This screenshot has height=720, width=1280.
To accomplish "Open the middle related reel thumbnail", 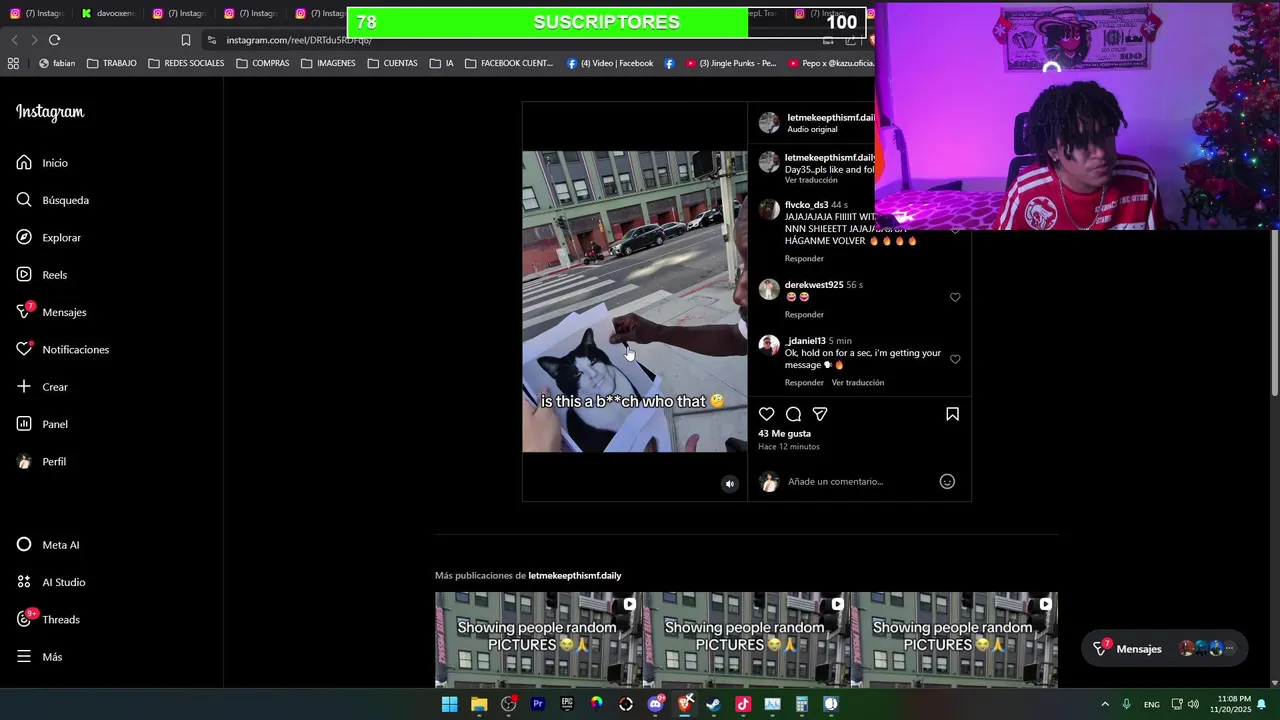I will coord(746,640).
